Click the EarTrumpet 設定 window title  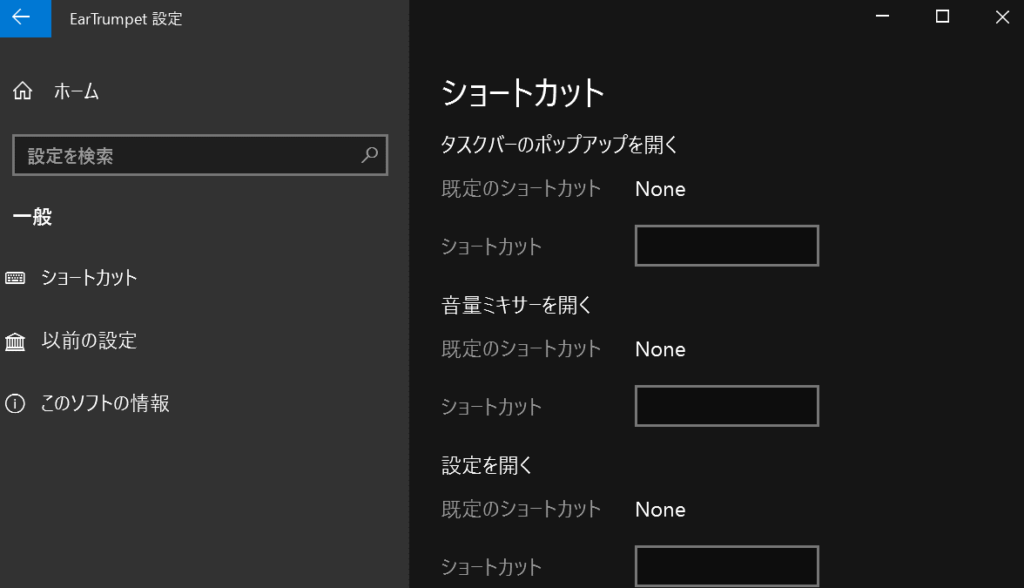click(x=126, y=19)
